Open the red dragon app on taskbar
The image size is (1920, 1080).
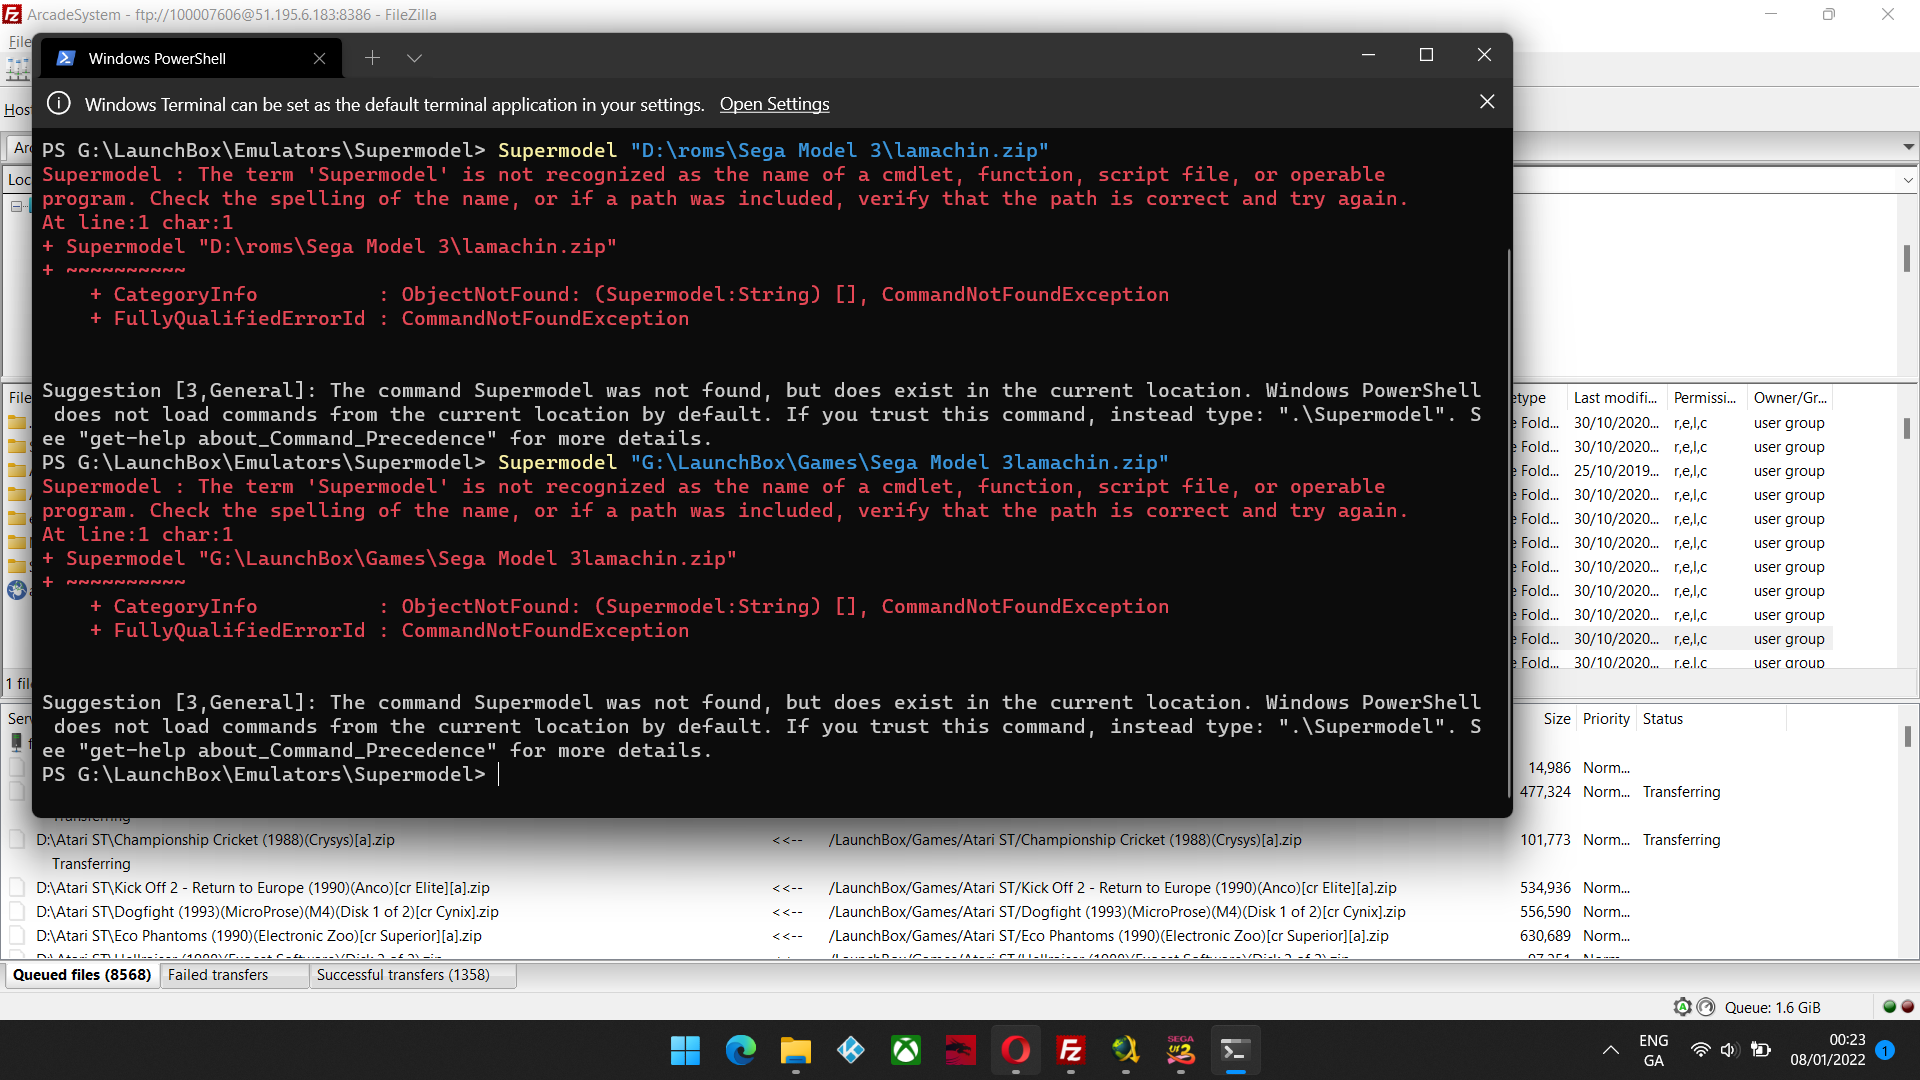click(960, 1050)
